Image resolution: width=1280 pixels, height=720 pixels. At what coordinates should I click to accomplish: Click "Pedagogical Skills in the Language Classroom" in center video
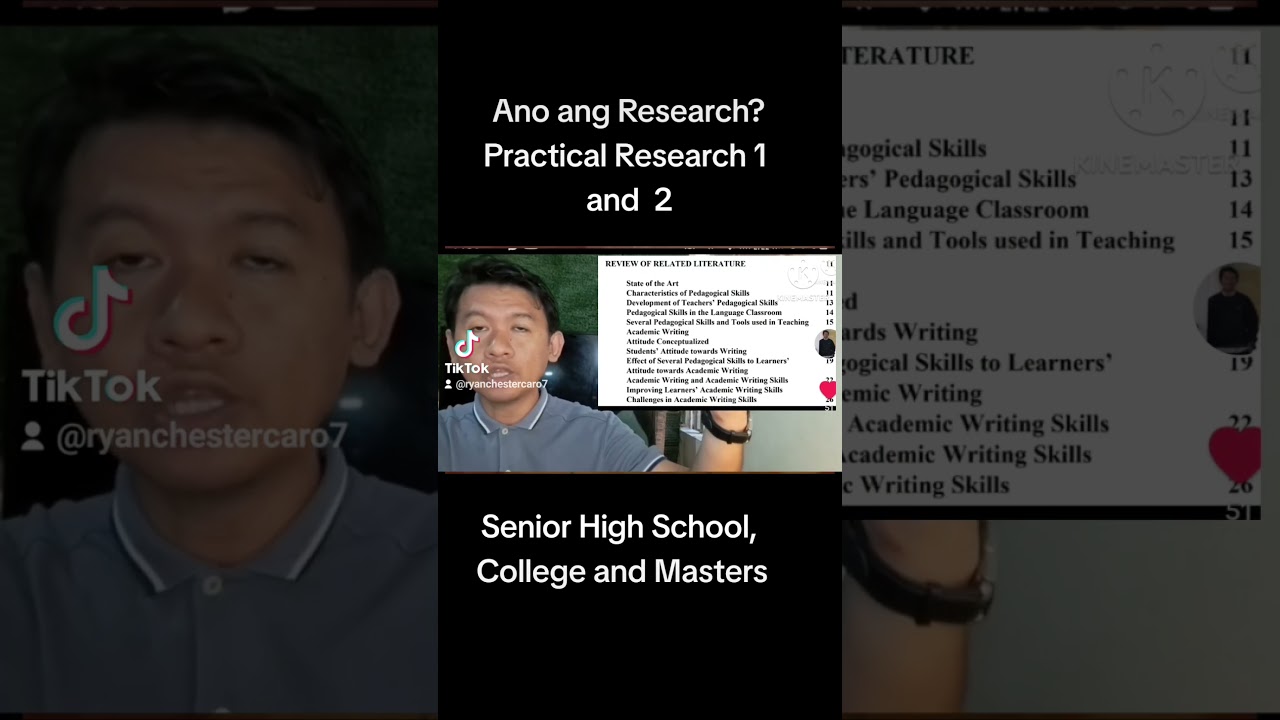(x=704, y=312)
